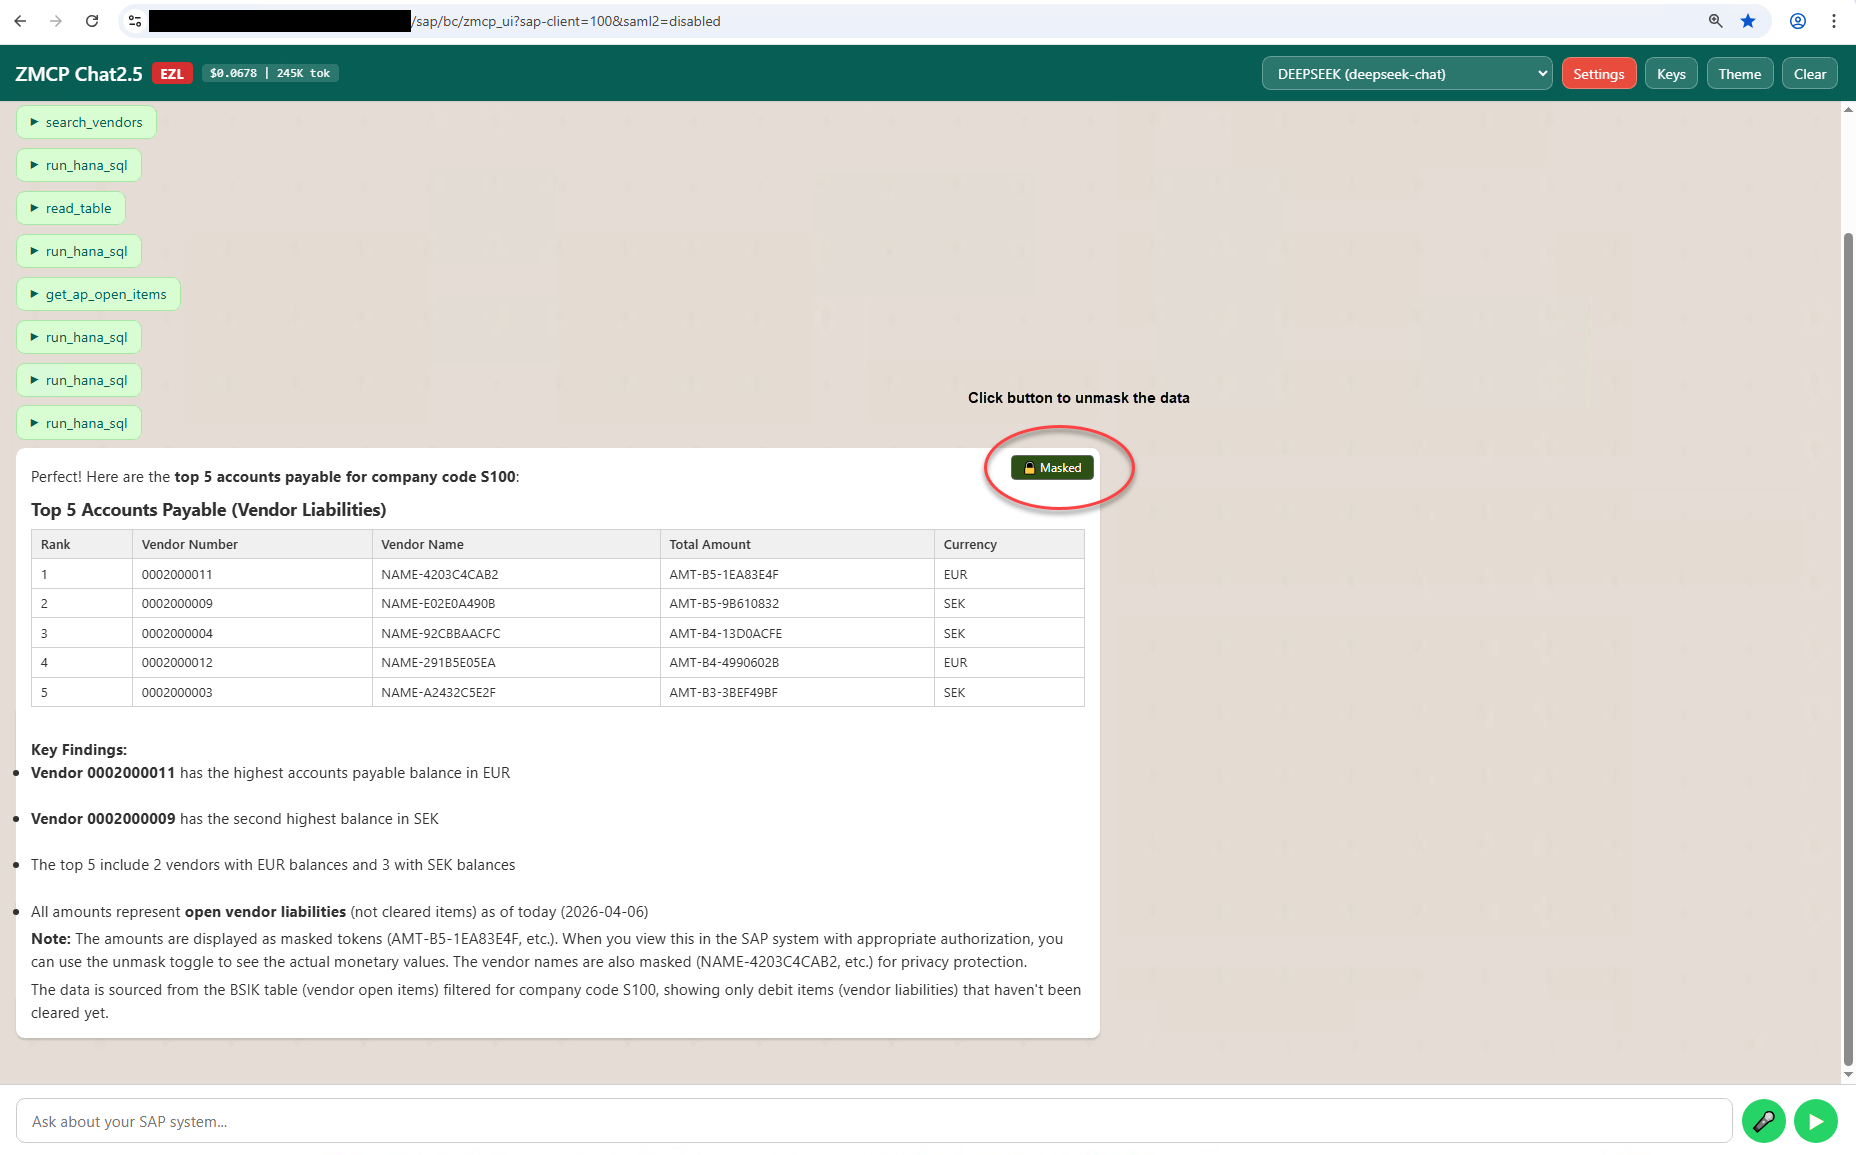The height and width of the screenshot is (1155, 1856).
Task: Click the Theme button
Action: point(1740,74)
